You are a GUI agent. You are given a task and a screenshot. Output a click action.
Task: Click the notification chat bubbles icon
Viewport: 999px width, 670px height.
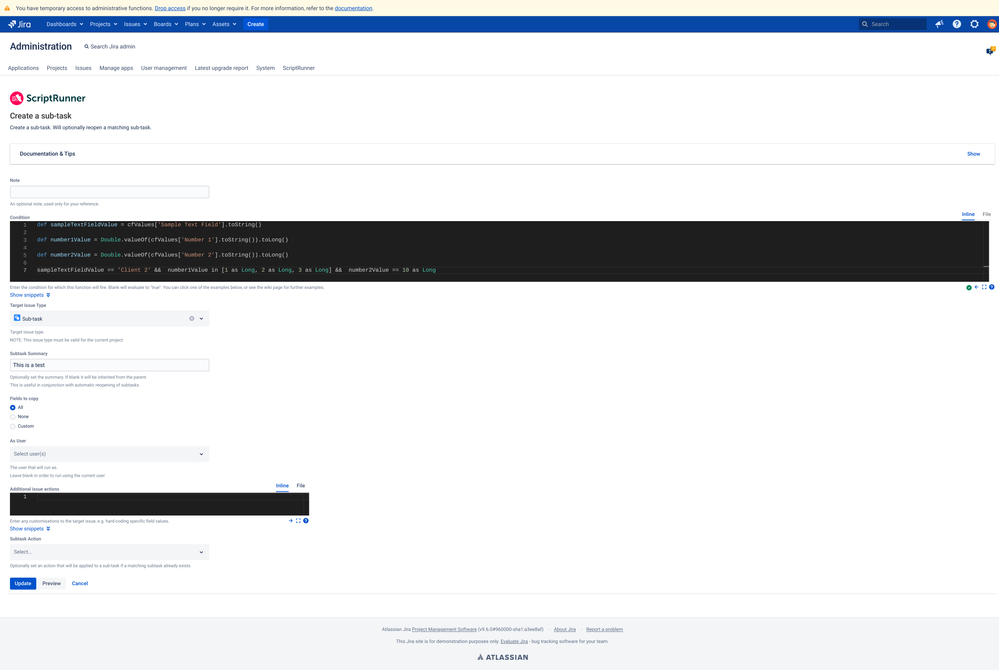click(991, 50)
